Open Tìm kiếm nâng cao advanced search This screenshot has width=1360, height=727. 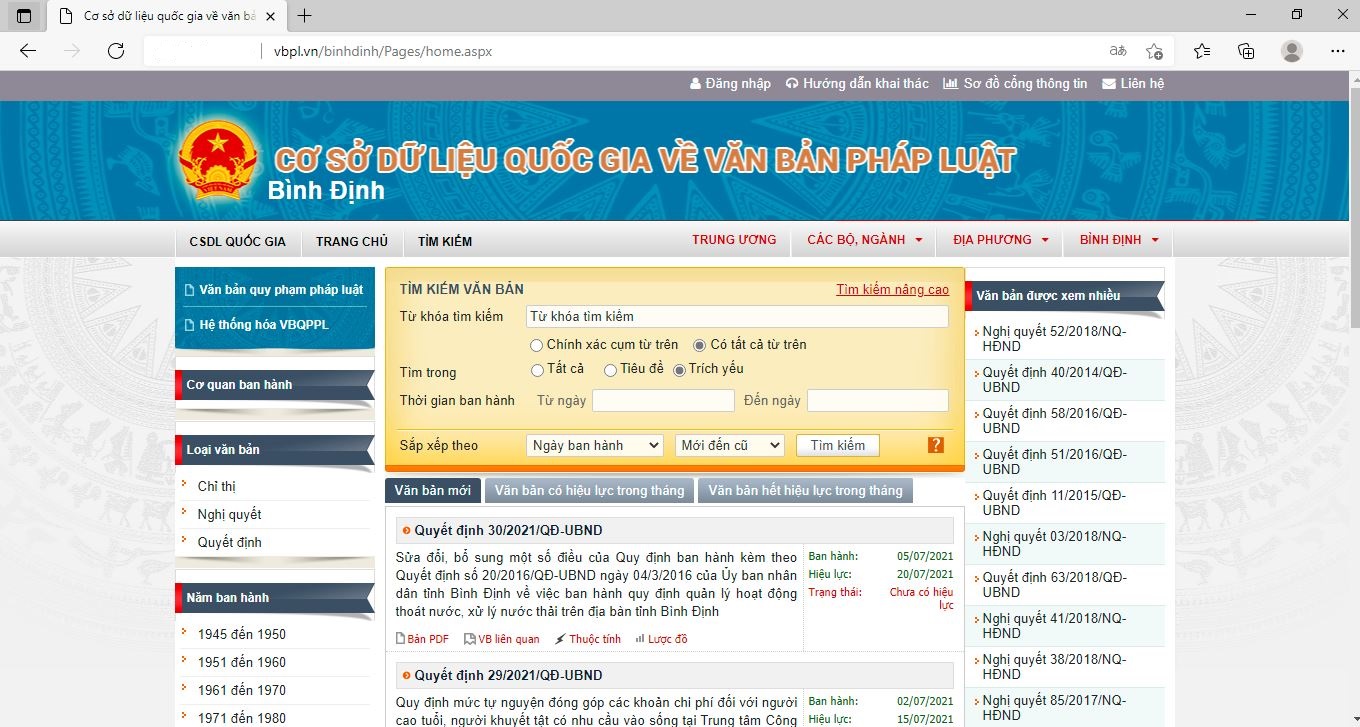pos(893,289)
